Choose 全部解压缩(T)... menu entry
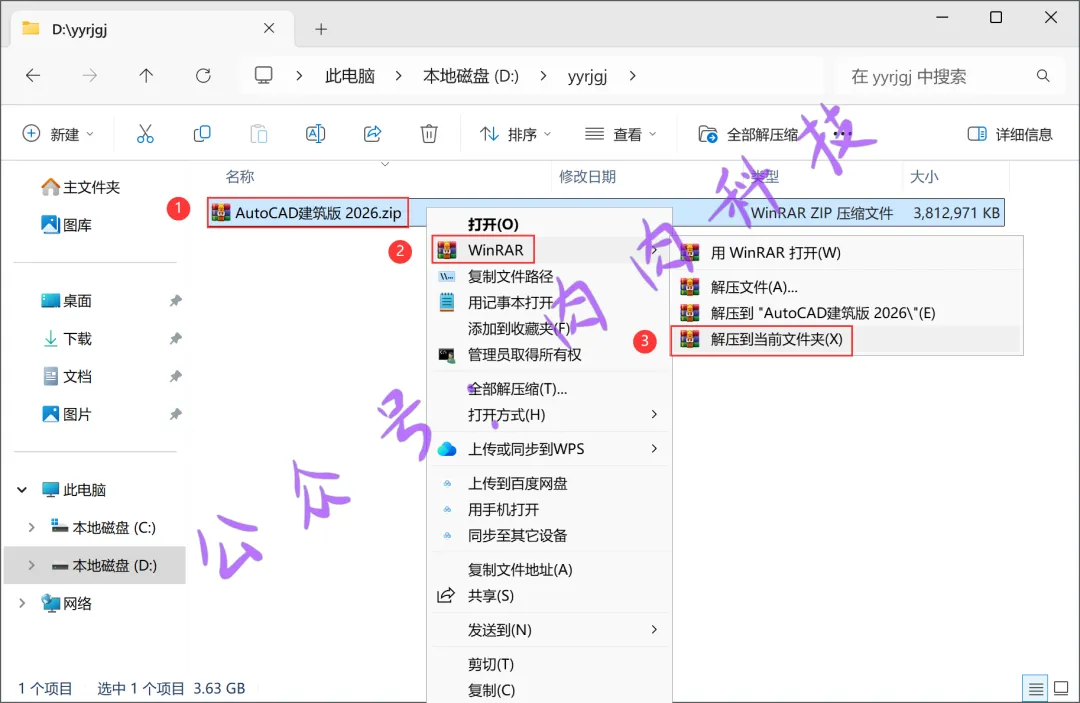The image size is (1080, 703). pos(550,389)
